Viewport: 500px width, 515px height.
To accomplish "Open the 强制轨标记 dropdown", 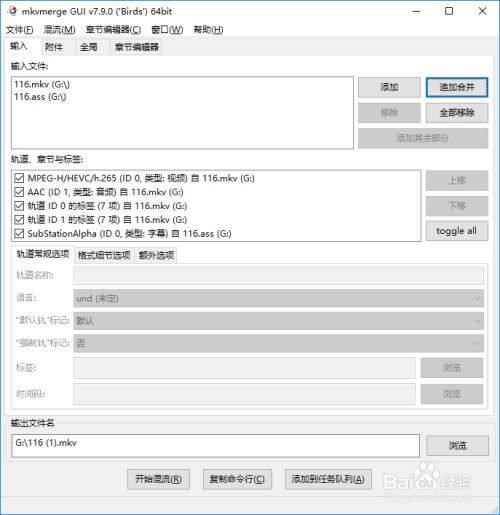I will point(278,343).
